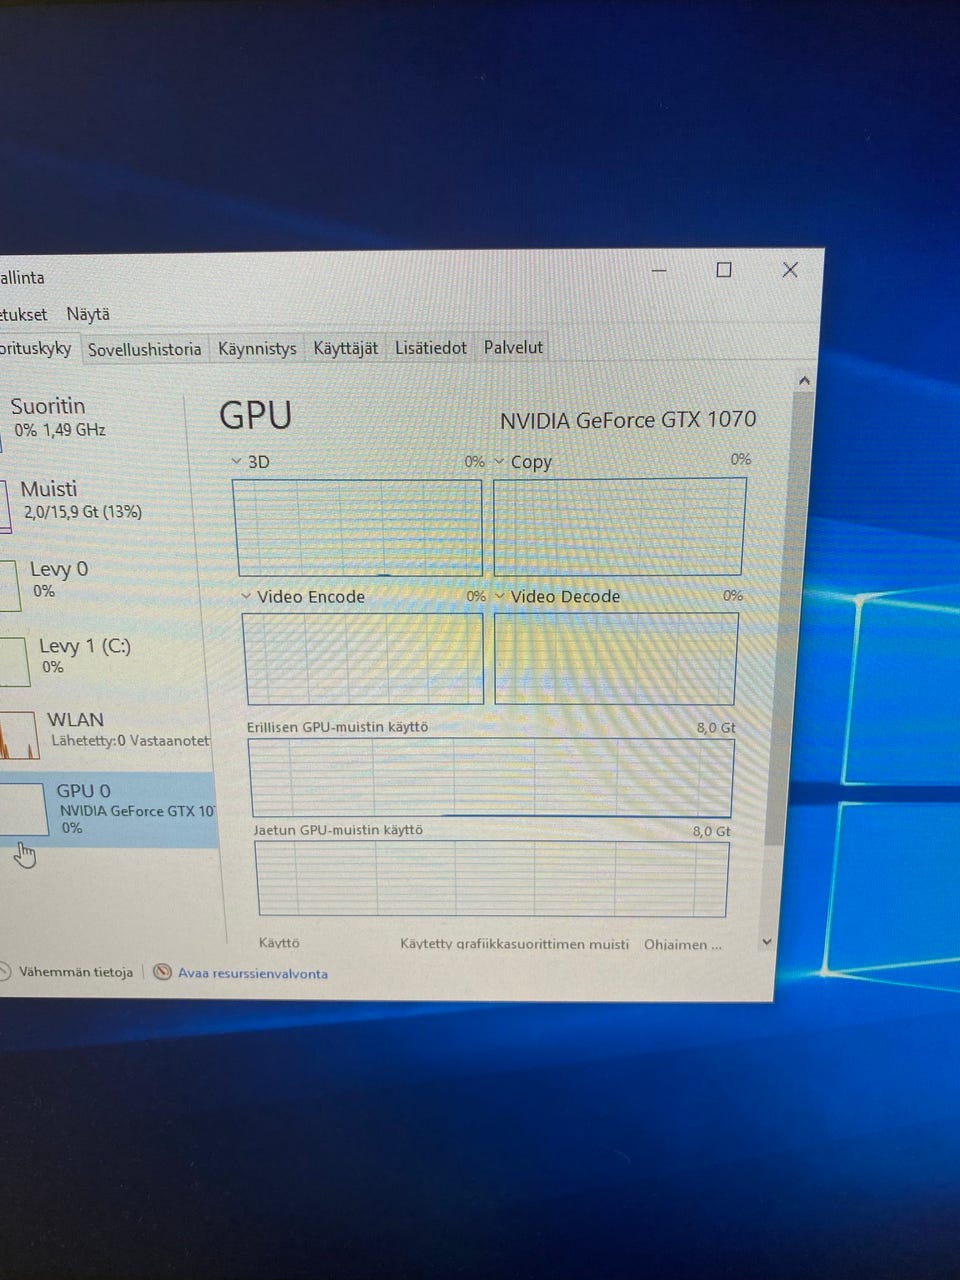Open the Käyttäjät tab
The width and height of the screenshot is (960, 1280).
click(345, 348)
